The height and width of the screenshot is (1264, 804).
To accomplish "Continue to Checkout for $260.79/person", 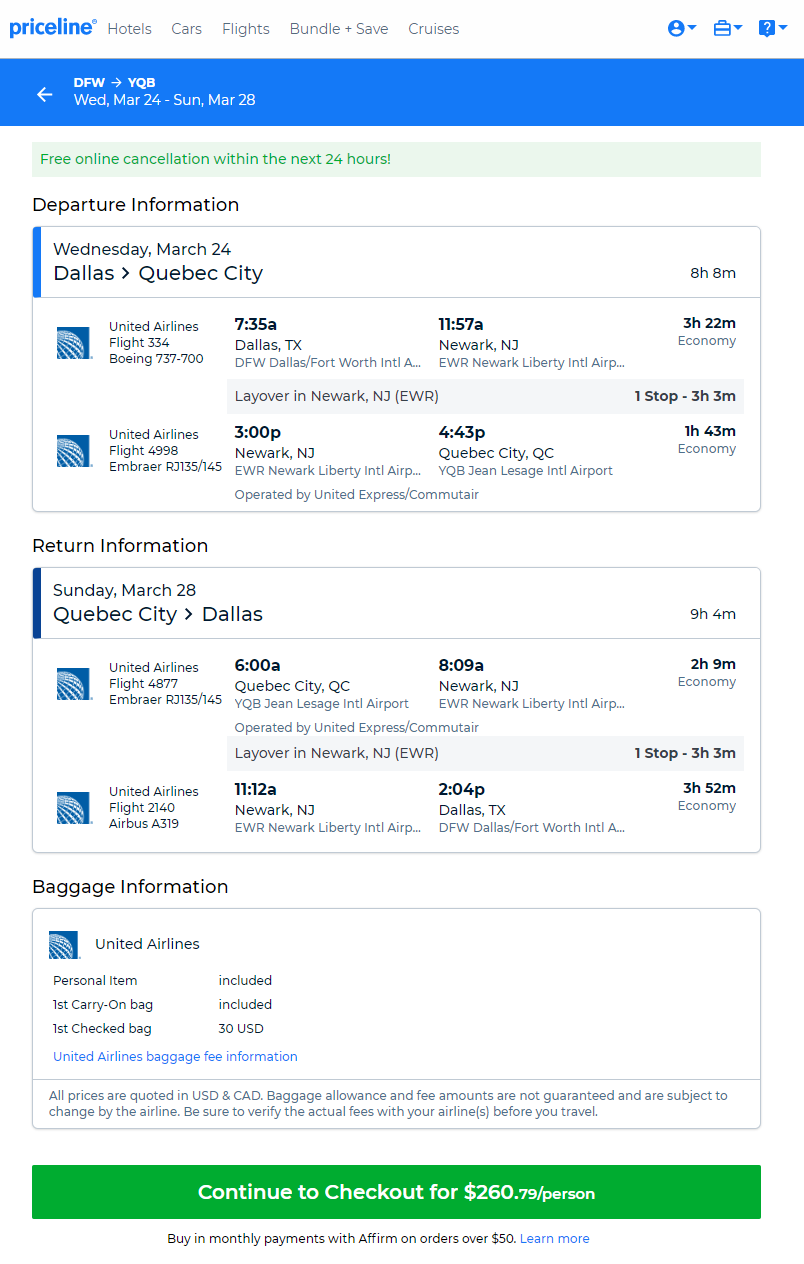I will pos(396,1192).
